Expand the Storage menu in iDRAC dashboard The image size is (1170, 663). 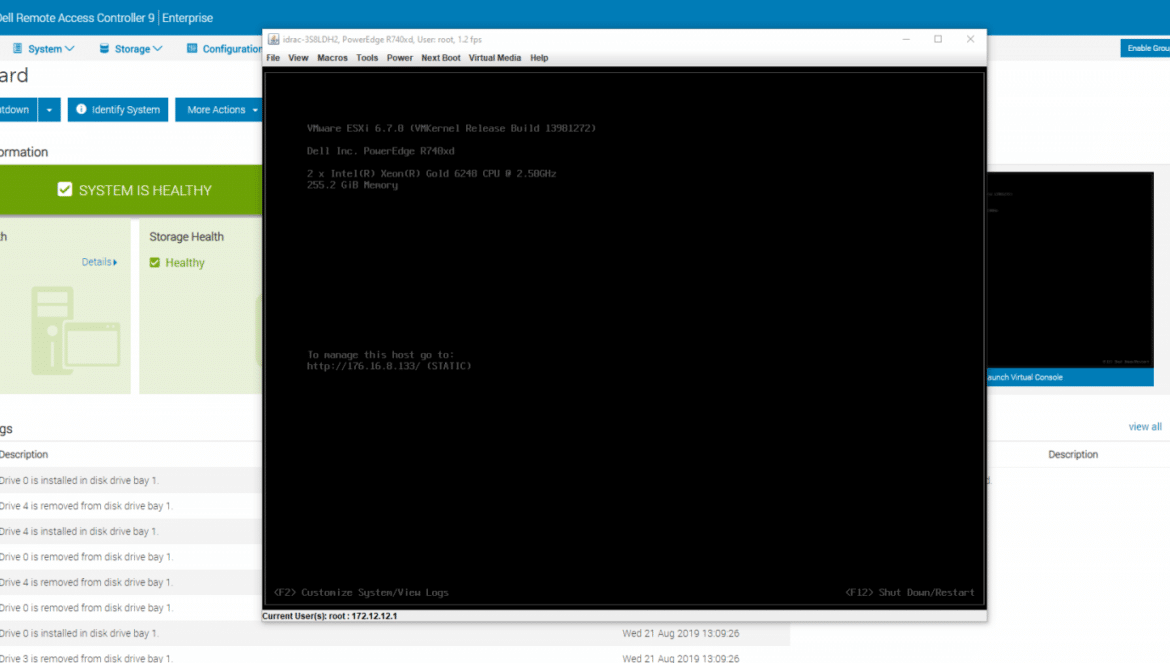pos(131,48)
